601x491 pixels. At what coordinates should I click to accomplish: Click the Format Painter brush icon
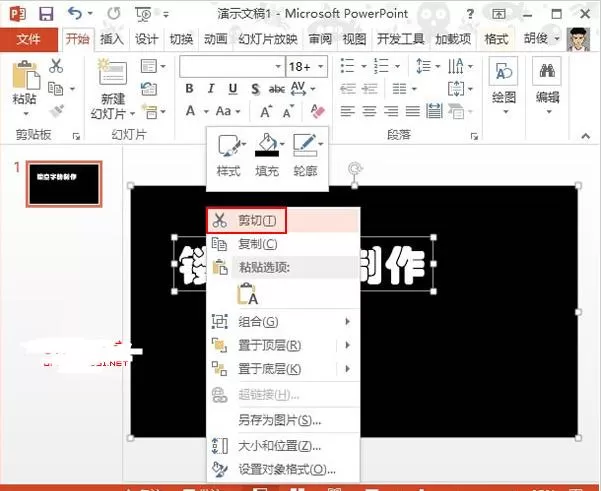[x=56, y=111]
